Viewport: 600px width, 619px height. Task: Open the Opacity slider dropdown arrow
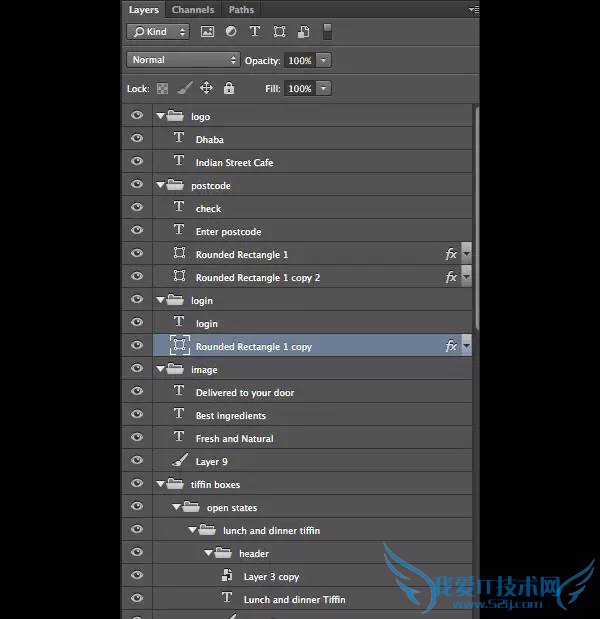323,60
